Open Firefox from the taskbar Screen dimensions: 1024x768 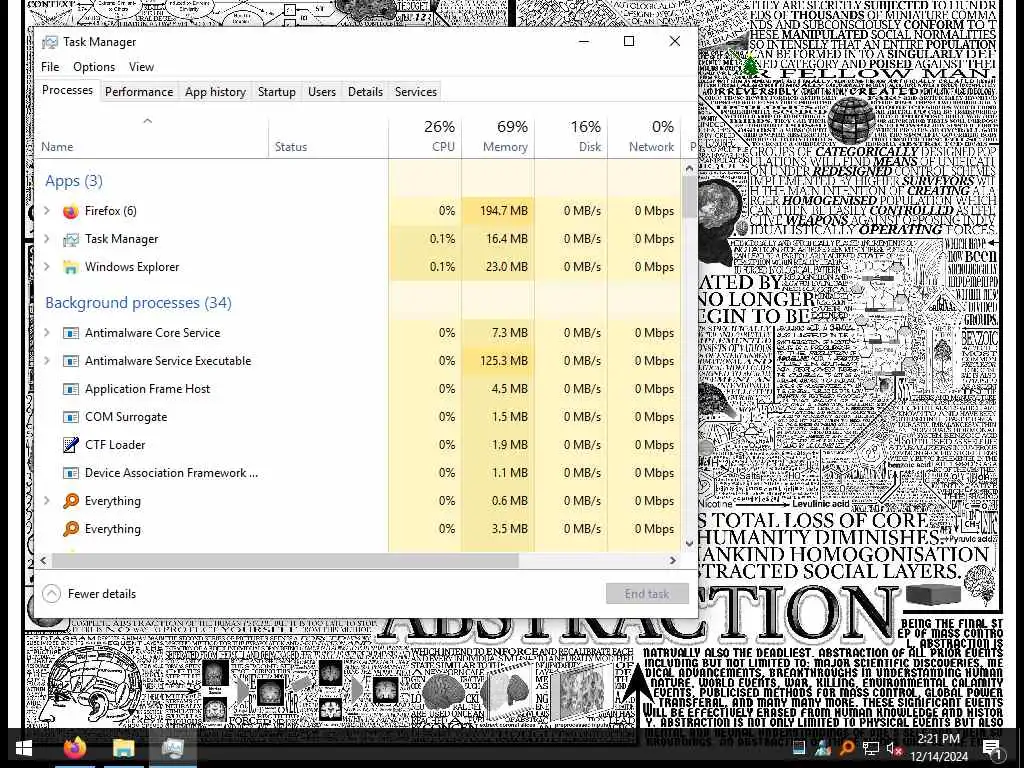coord(75,748)
